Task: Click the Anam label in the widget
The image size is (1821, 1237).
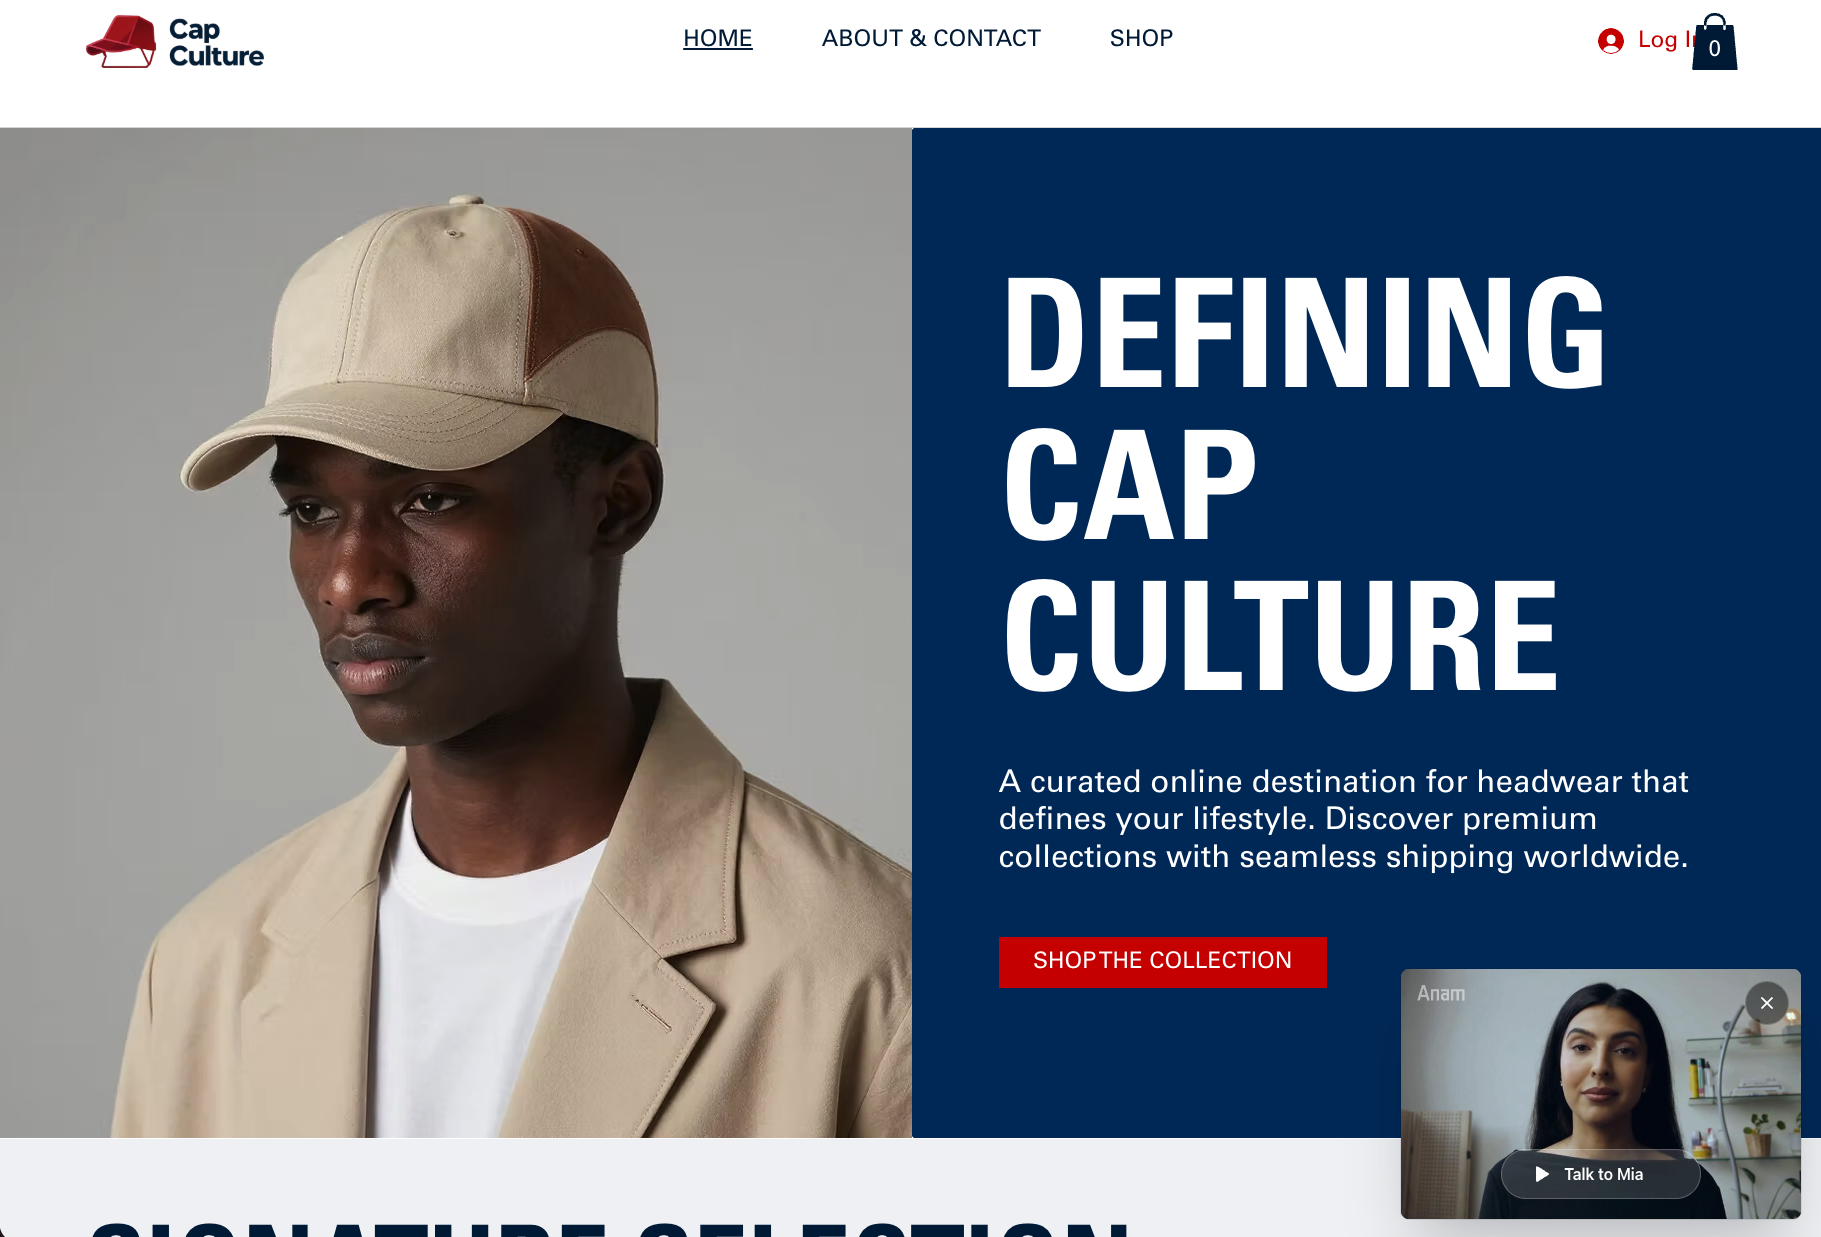Action: click(1441, 993)
